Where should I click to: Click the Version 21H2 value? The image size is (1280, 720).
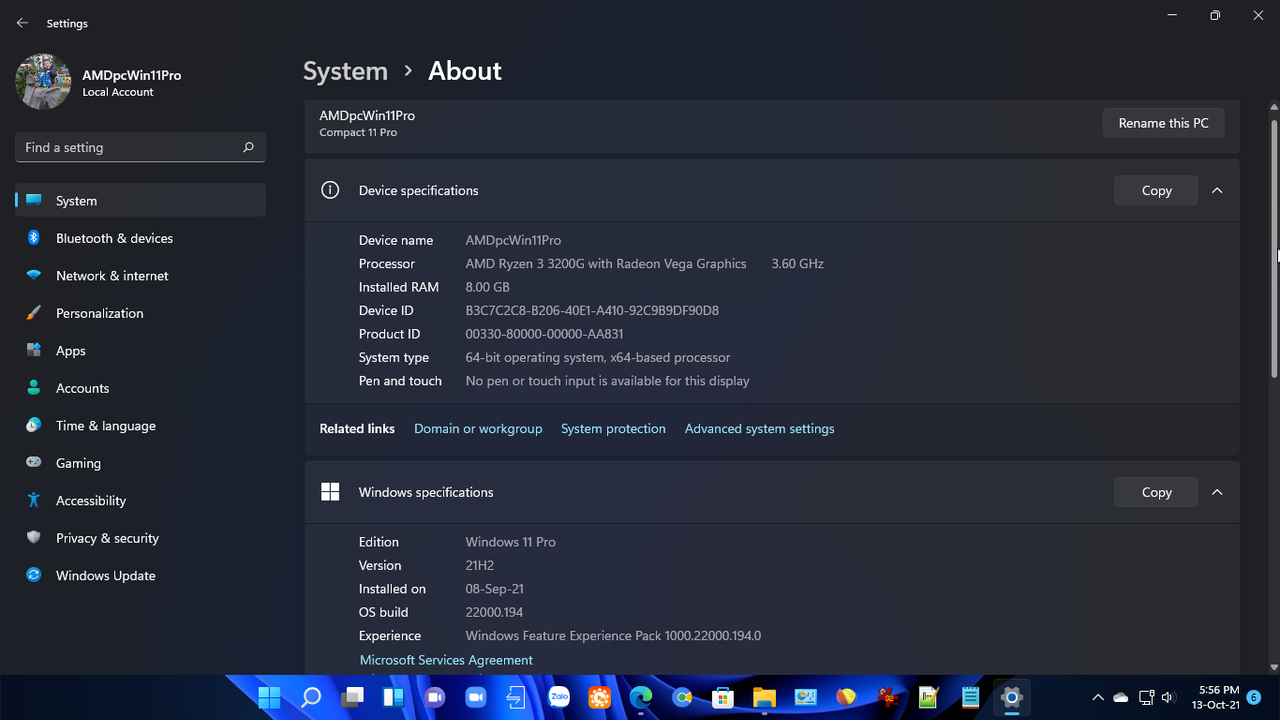pyautogui.click(x=480, y=565)
